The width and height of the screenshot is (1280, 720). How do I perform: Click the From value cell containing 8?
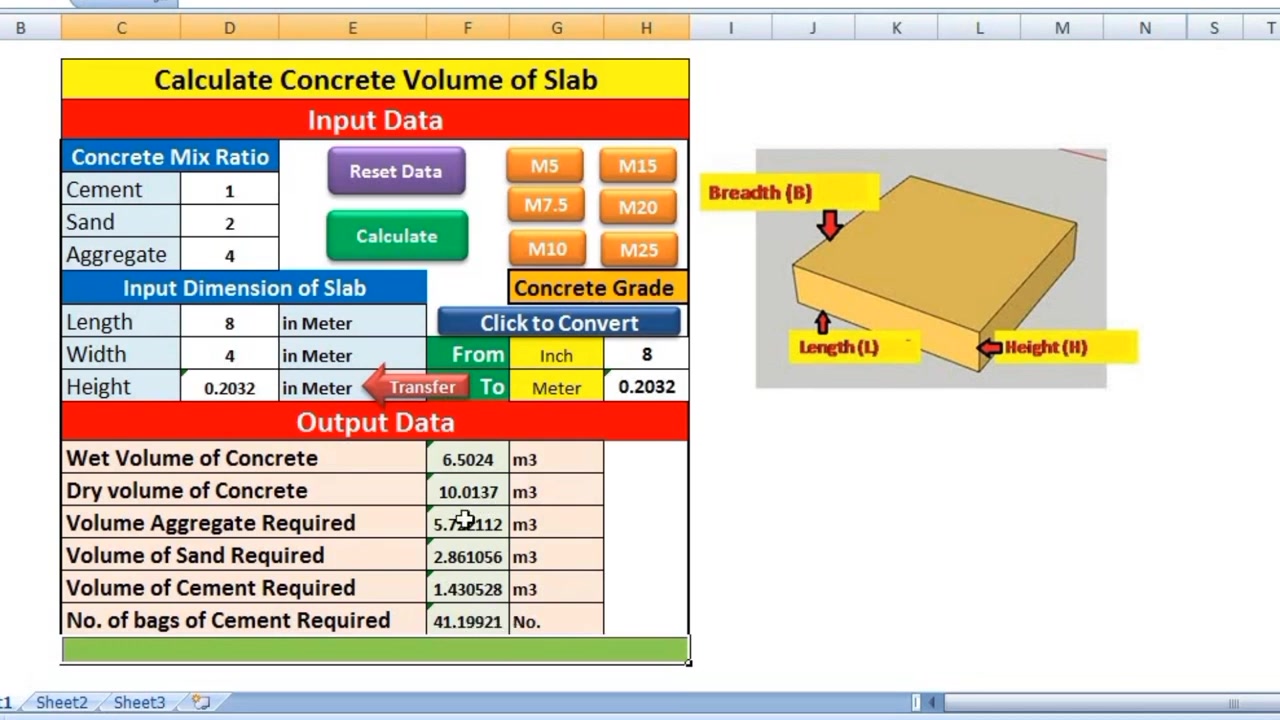pyautogui.click(x=646, y=355)
